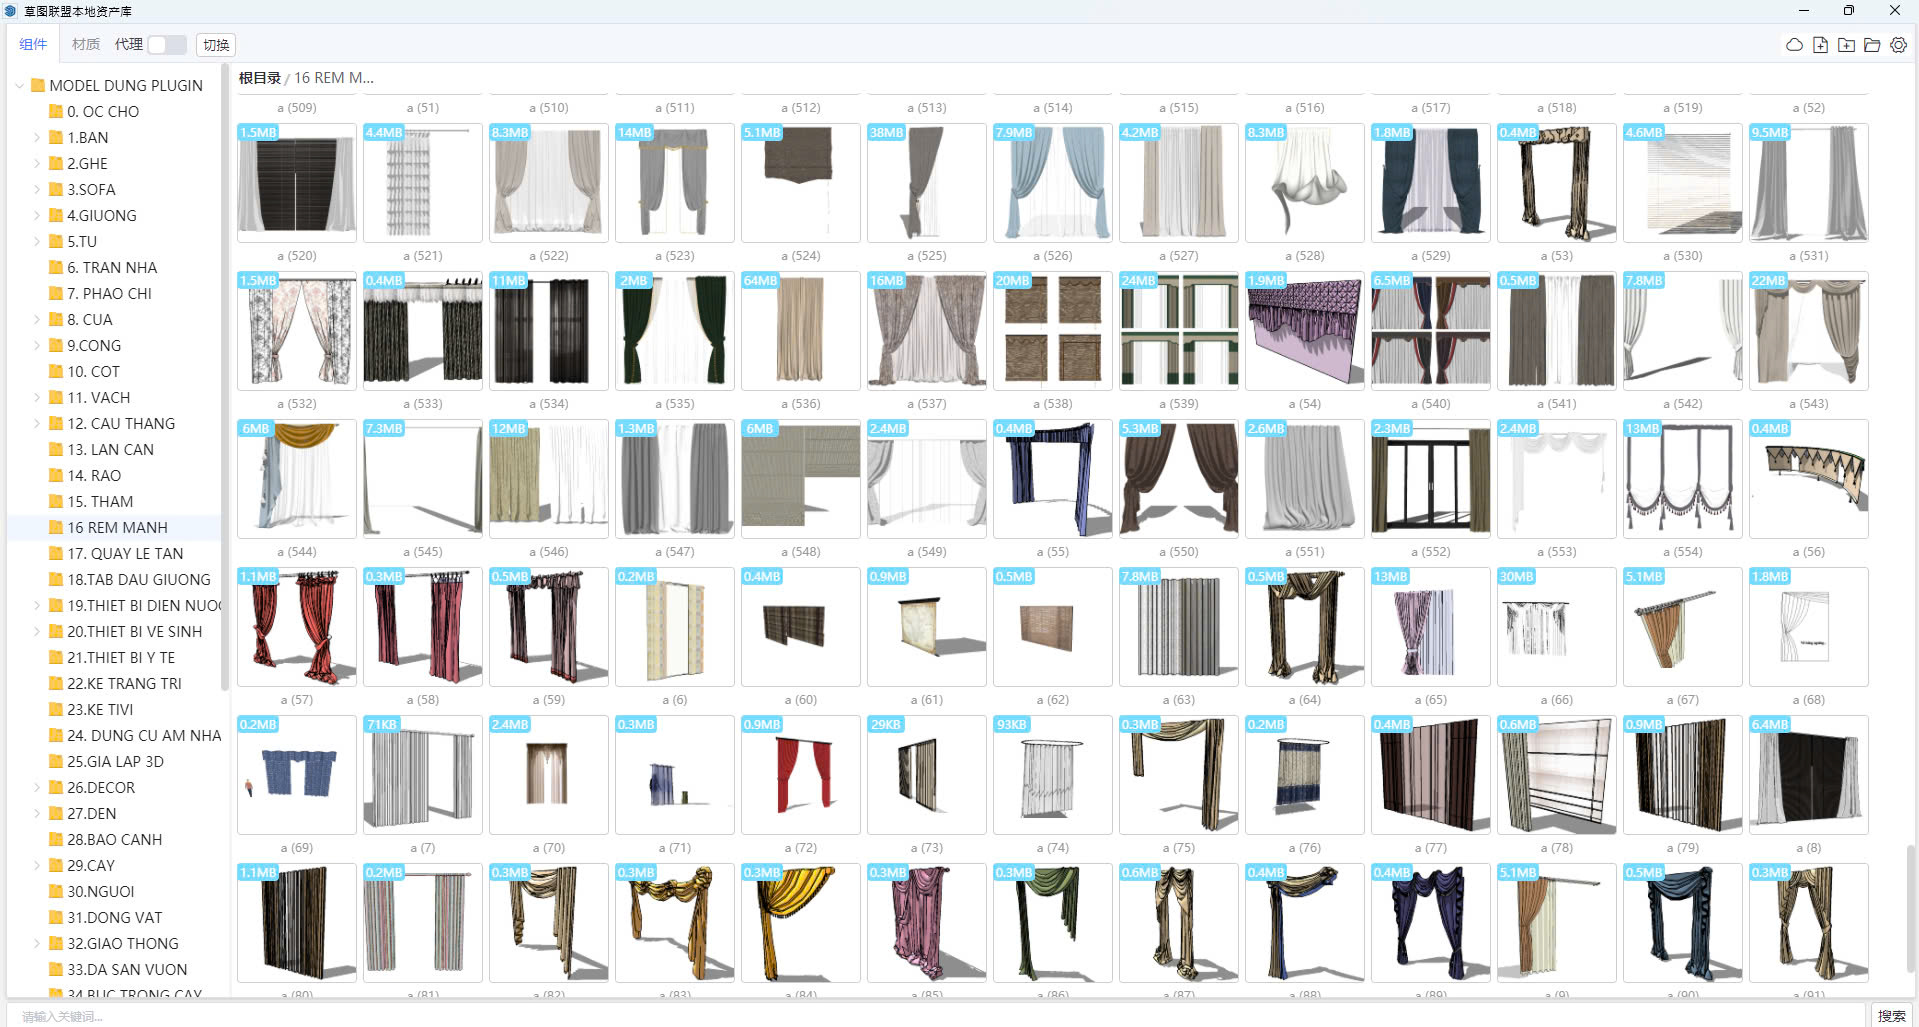Toggle the 代理 proxy switch
The width and height of the screenshot is (1919, 1027).
(x=166, y=45)
